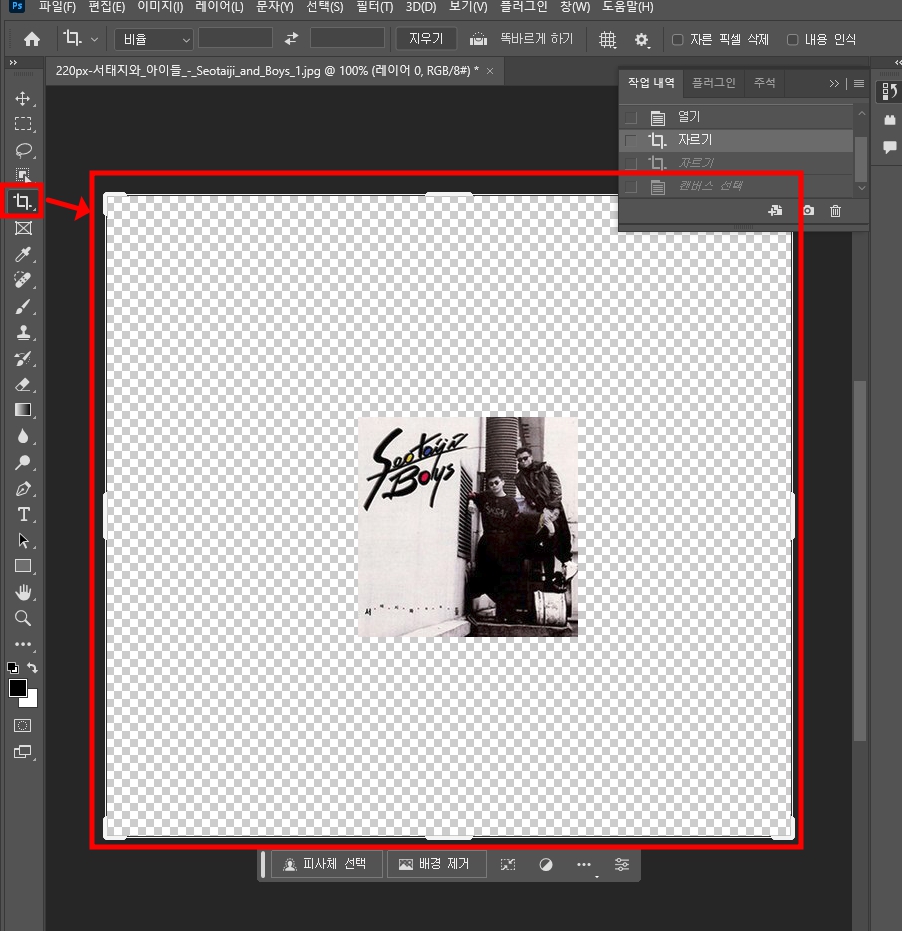Image resolution: width=902 pixels, height=931 pixels.
Task: Create a new history snapshot
Action: click(808, 211)
